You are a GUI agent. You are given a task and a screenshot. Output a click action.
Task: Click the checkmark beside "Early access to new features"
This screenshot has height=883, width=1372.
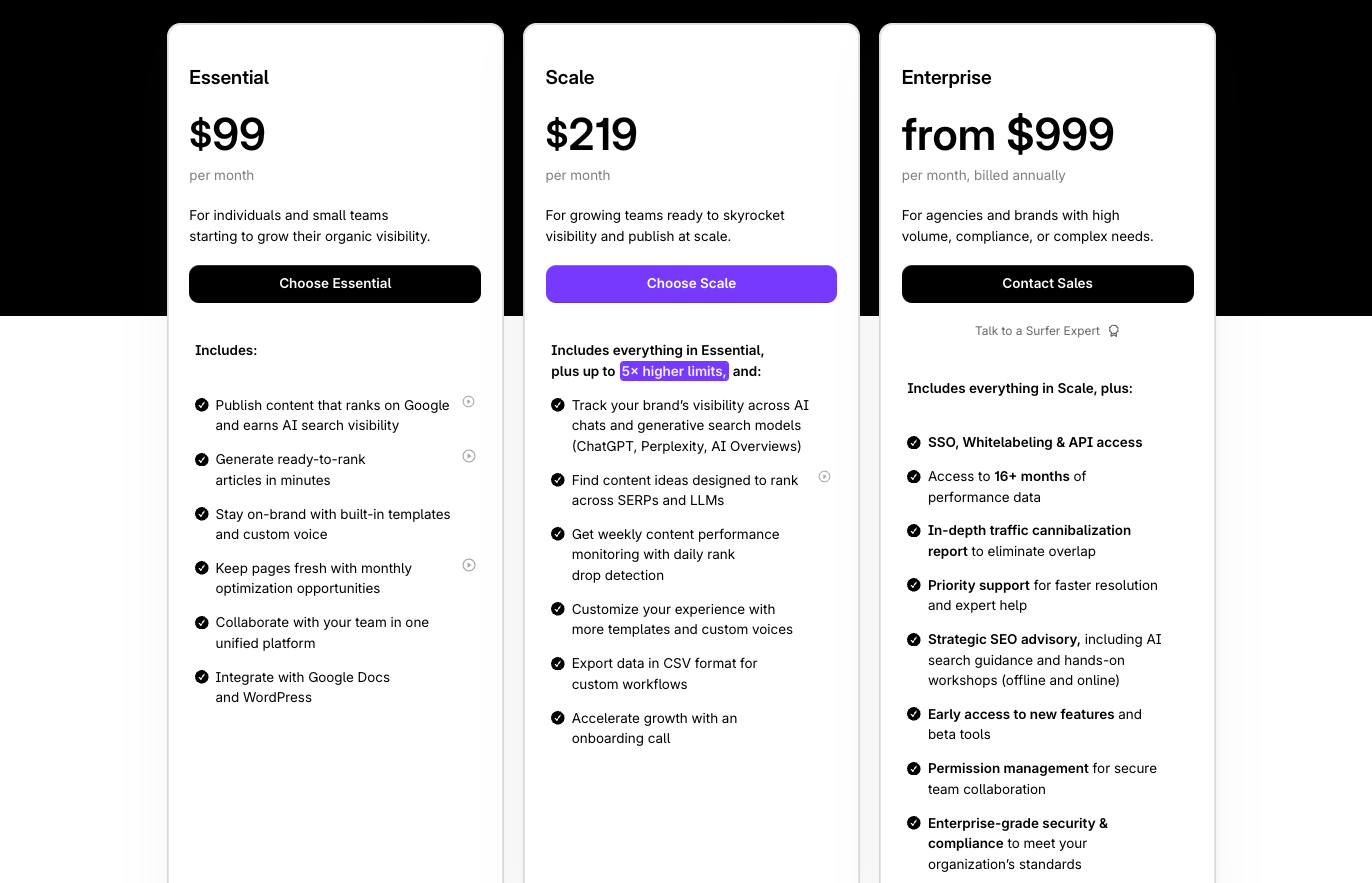tap(913, 713)
